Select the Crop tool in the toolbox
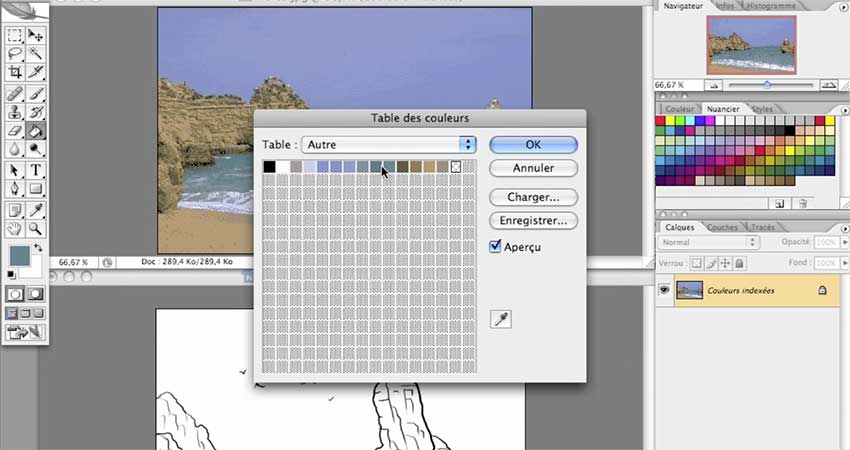 [15, 73]
